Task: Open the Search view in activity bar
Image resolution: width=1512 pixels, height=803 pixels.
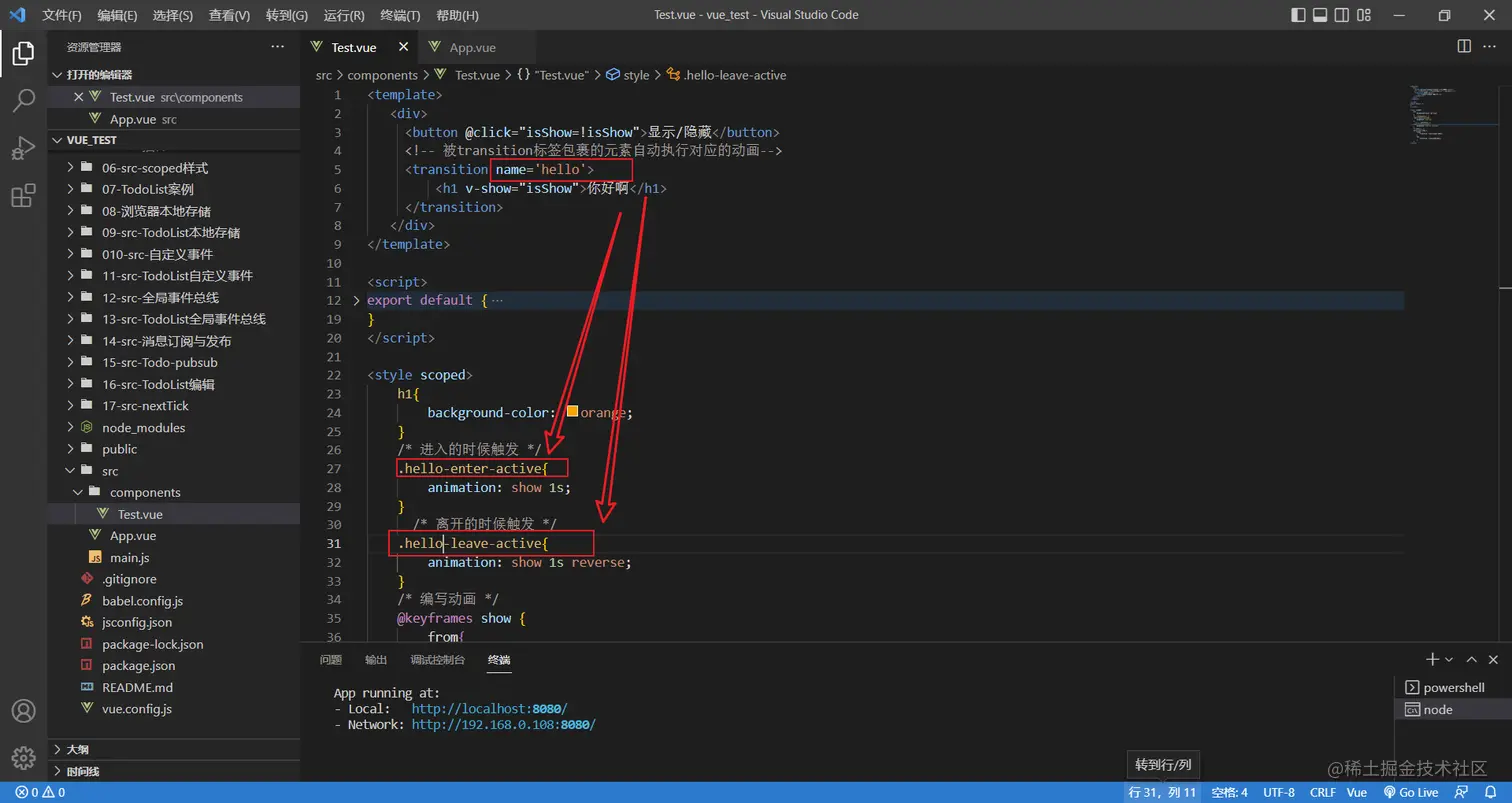Action: point(23,100)
